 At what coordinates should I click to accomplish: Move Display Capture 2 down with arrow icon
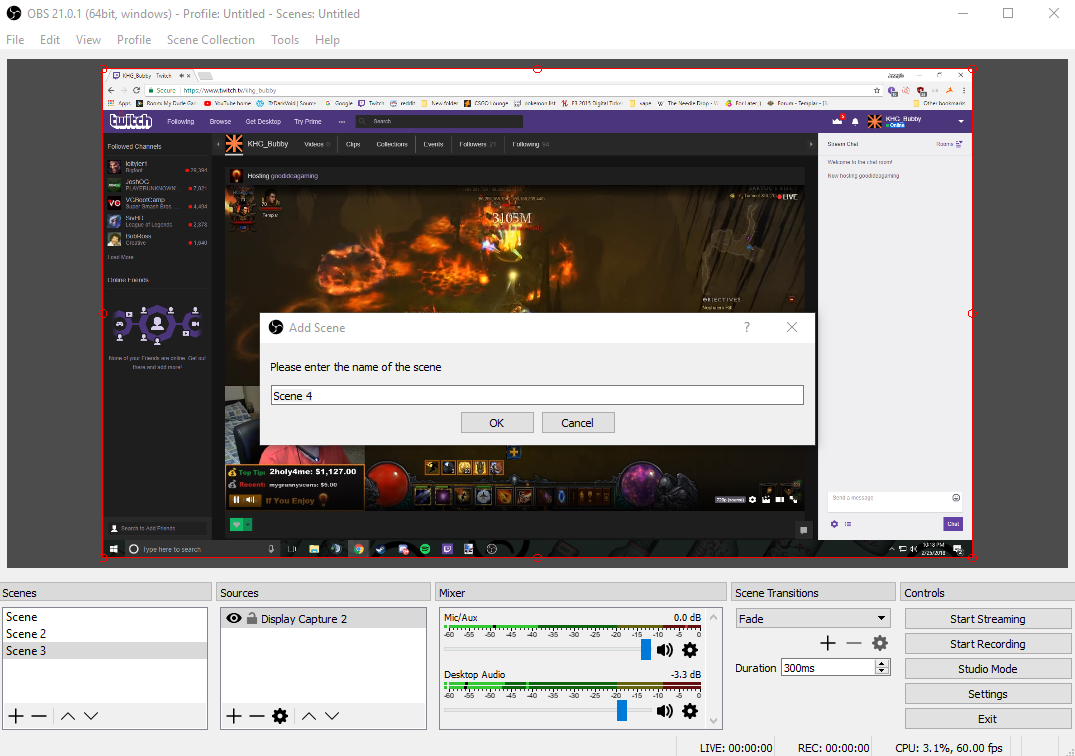[x=331, y=716]
